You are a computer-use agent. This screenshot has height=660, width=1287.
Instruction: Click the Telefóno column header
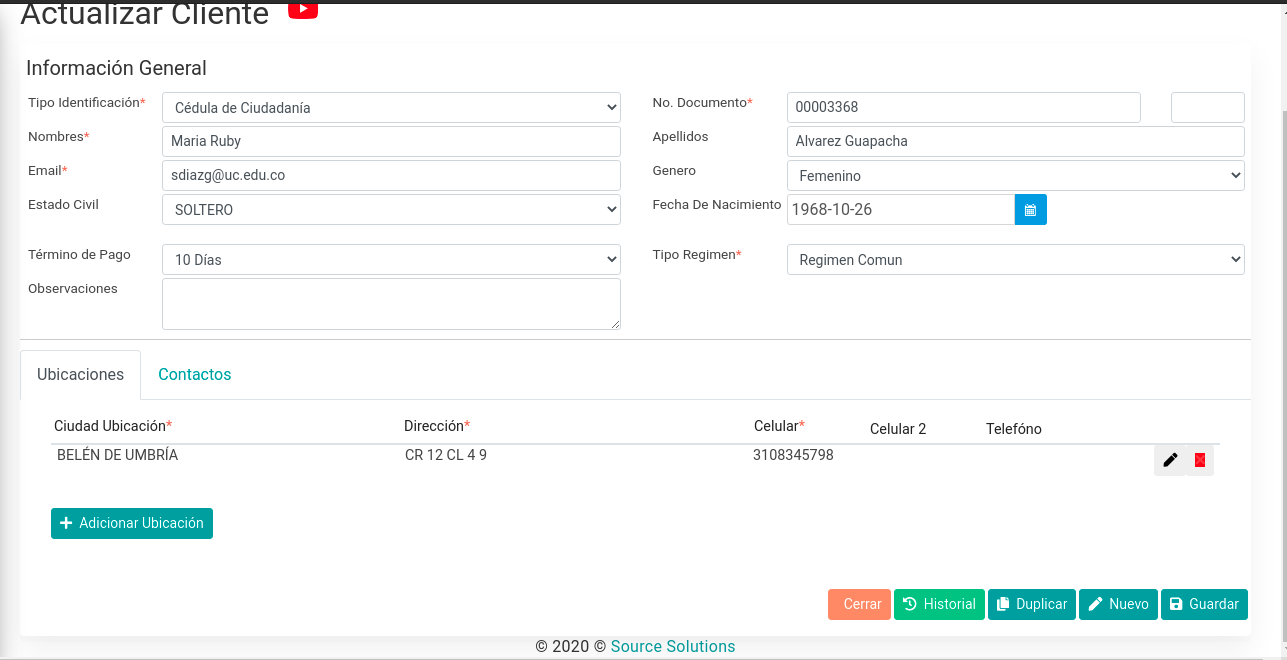click(1014, 429)
